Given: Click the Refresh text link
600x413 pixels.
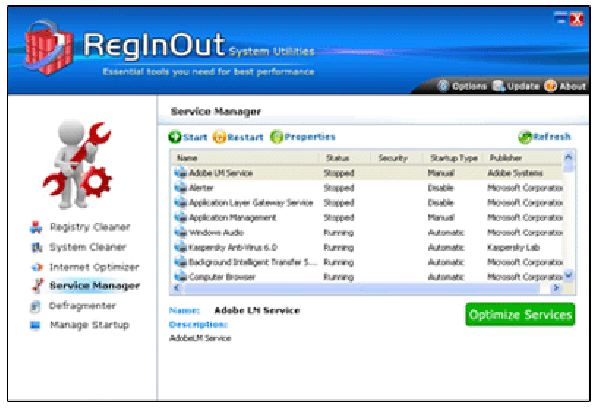Looking at the screenshot, I should (x=552, y=137).
